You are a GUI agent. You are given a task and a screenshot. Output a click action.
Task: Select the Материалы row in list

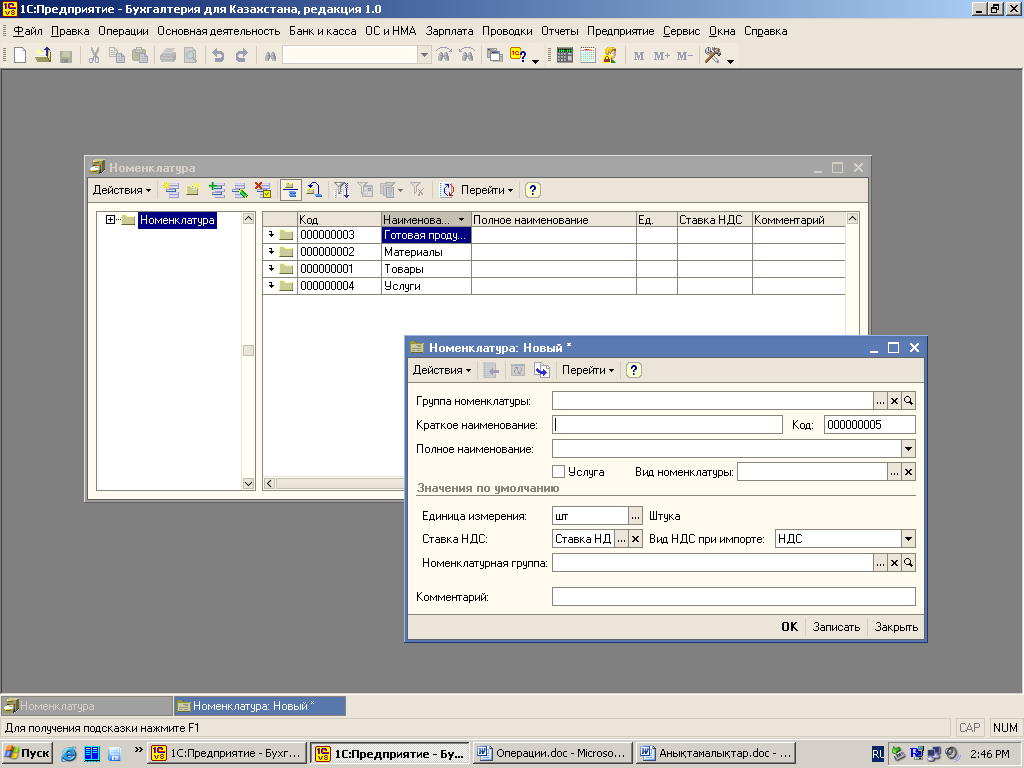pos(554,251)
